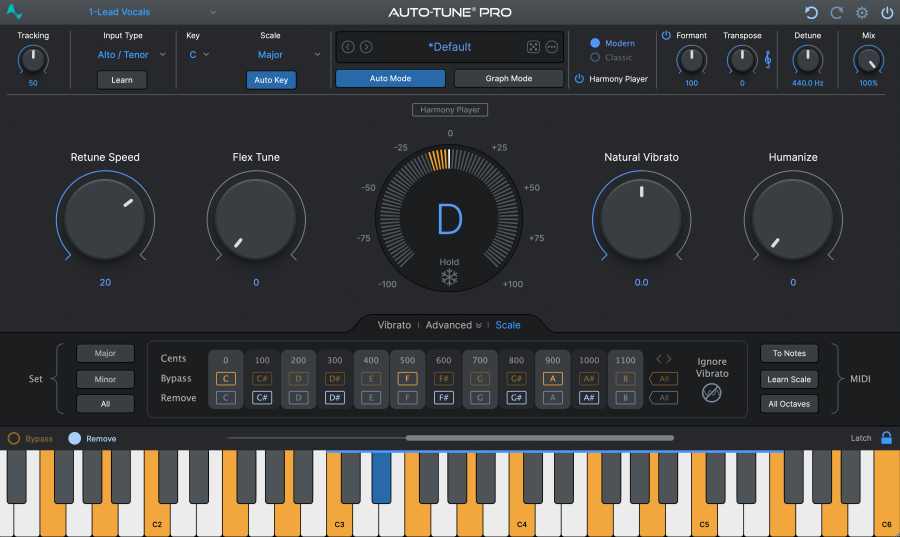
Task: Click the Retune Speed knob
Action: click(x=105, y=219)
